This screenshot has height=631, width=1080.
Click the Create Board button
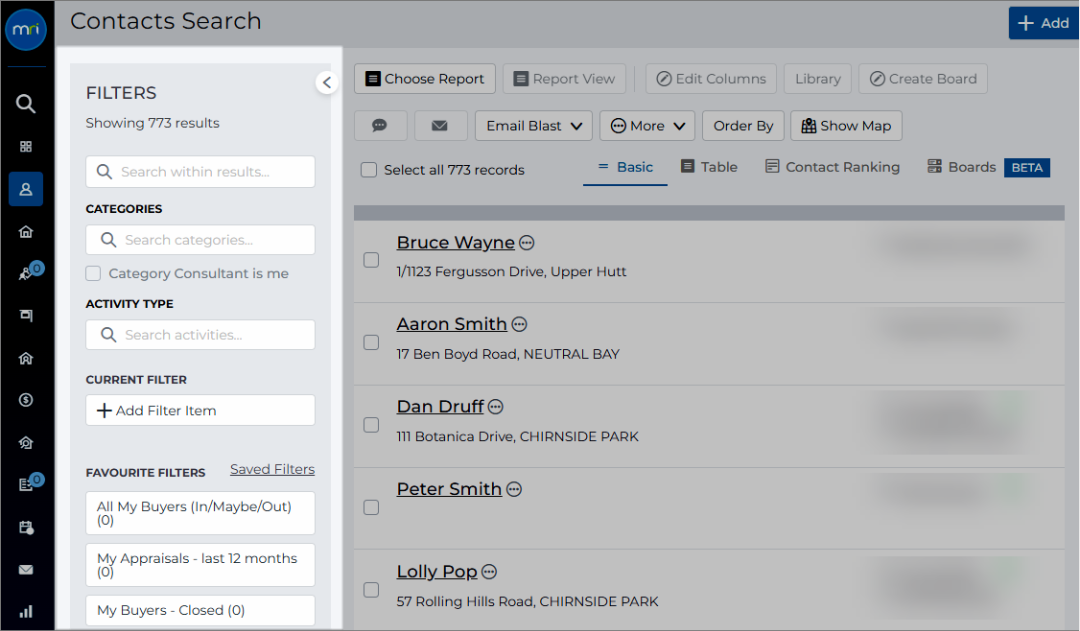point(923,79)
